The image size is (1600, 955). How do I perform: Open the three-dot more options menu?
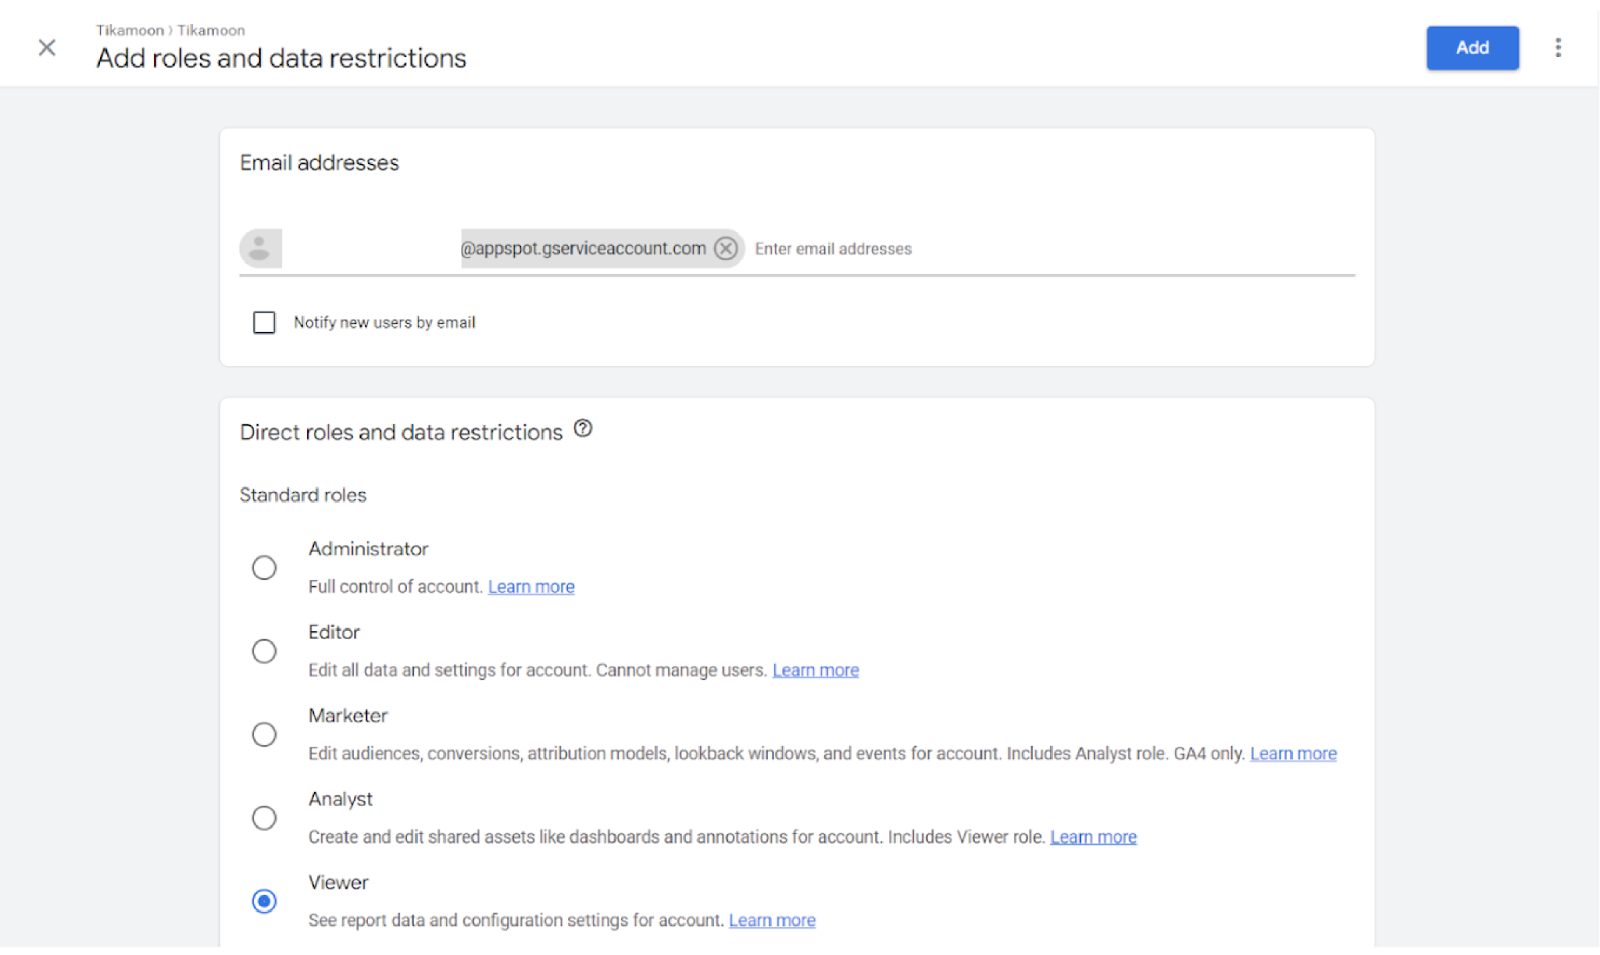pyautogui.click(x=1557, y=47)
